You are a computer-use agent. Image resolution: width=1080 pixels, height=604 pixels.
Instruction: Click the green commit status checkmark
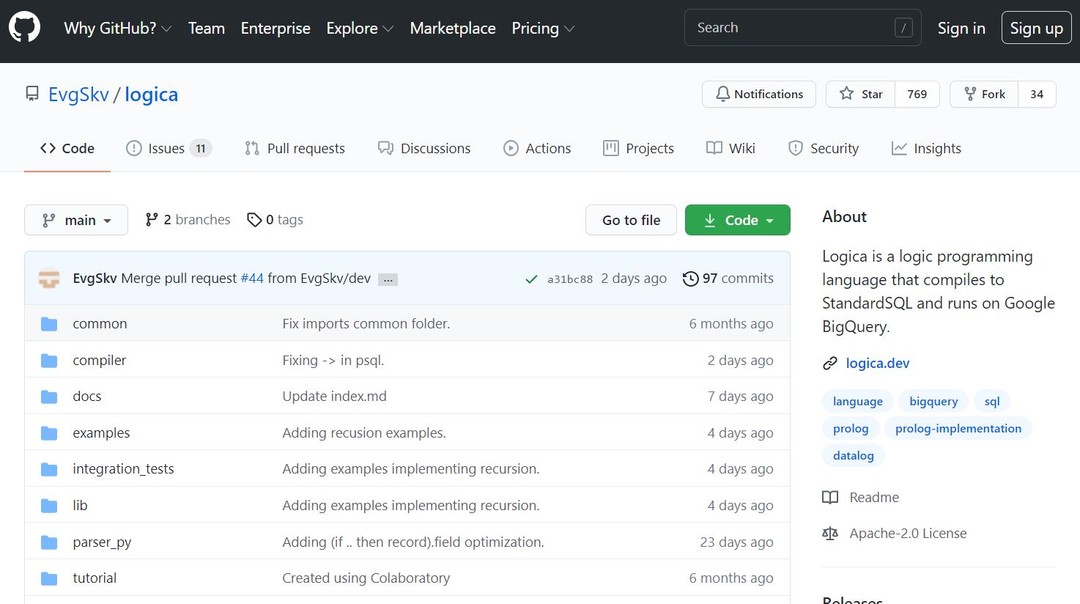point(531,279)
